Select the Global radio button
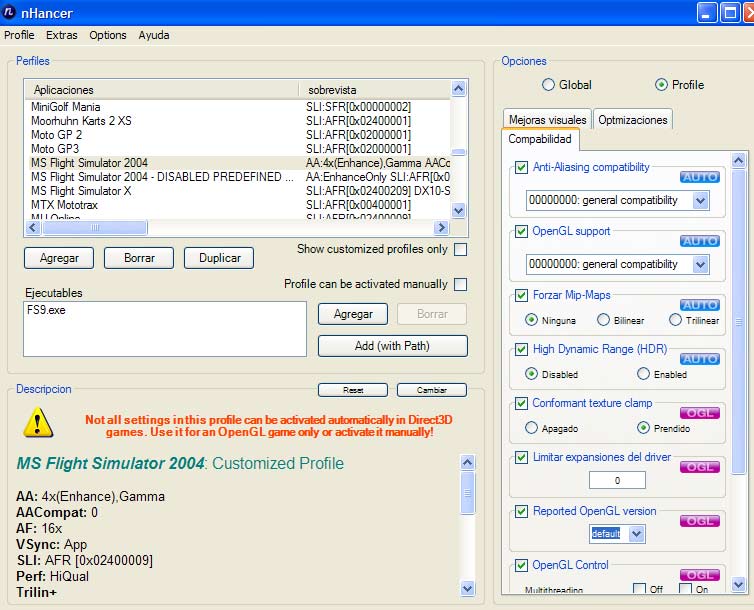The width and height of the screenshot is (754, 610). (x=548, y=85)
